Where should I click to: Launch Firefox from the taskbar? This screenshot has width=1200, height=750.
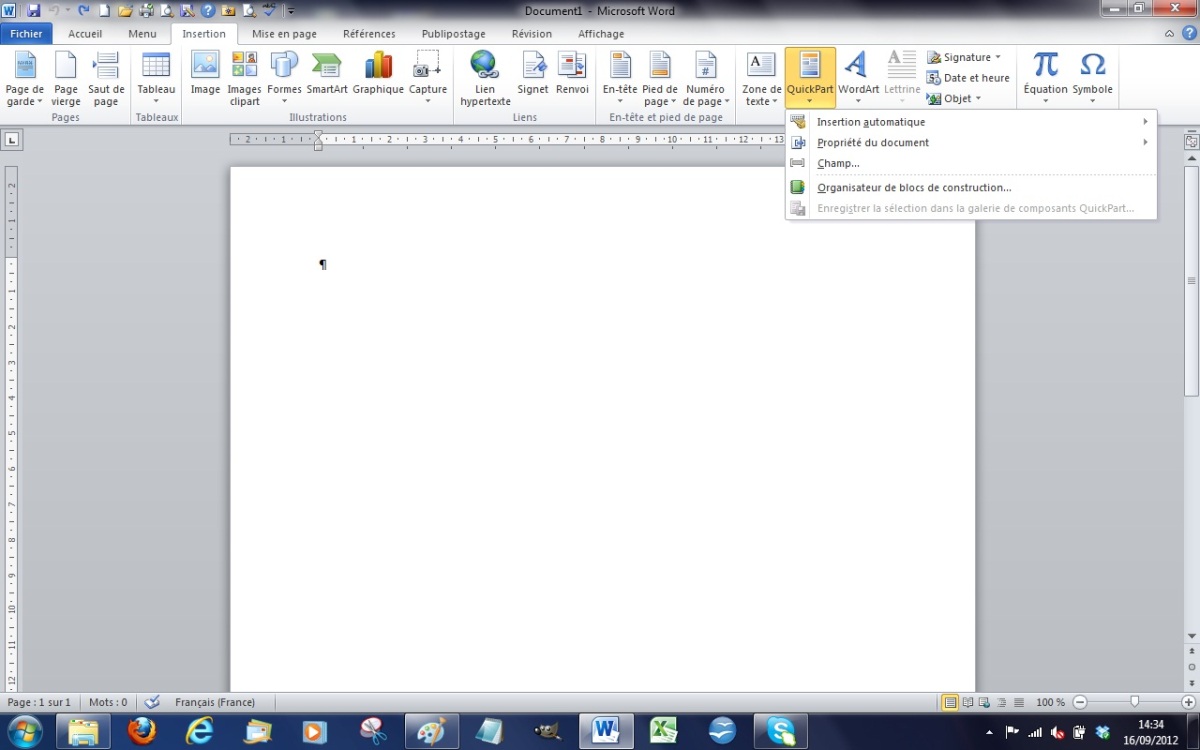(142, 732)
